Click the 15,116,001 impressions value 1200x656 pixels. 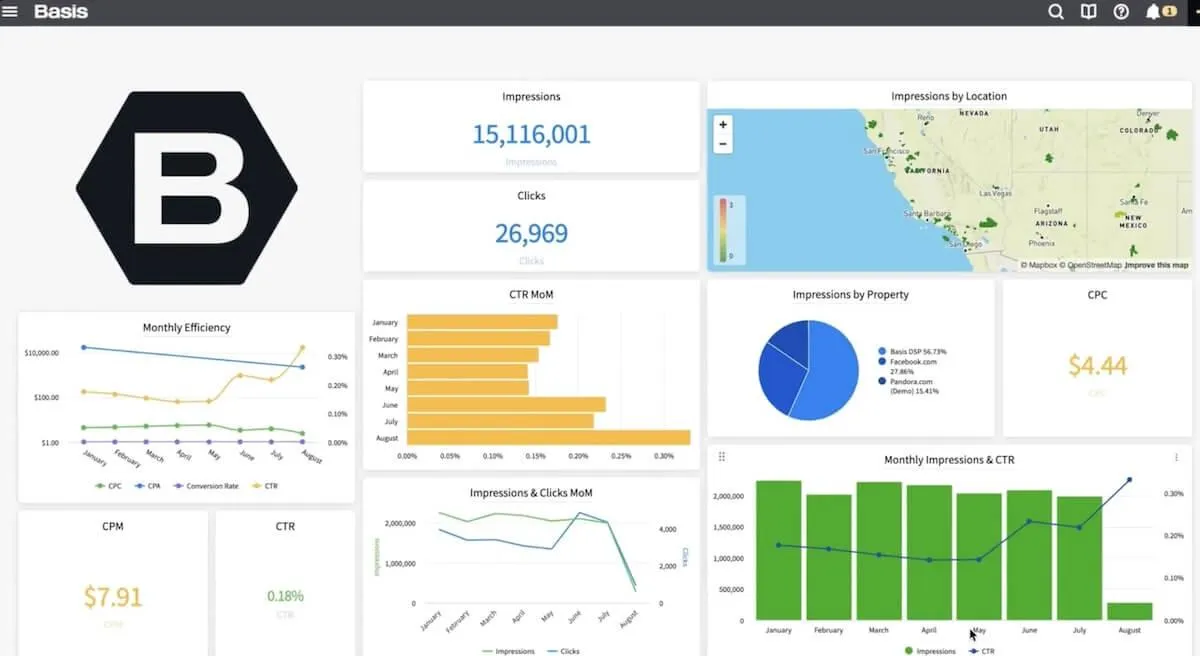(x=531, y=134)
